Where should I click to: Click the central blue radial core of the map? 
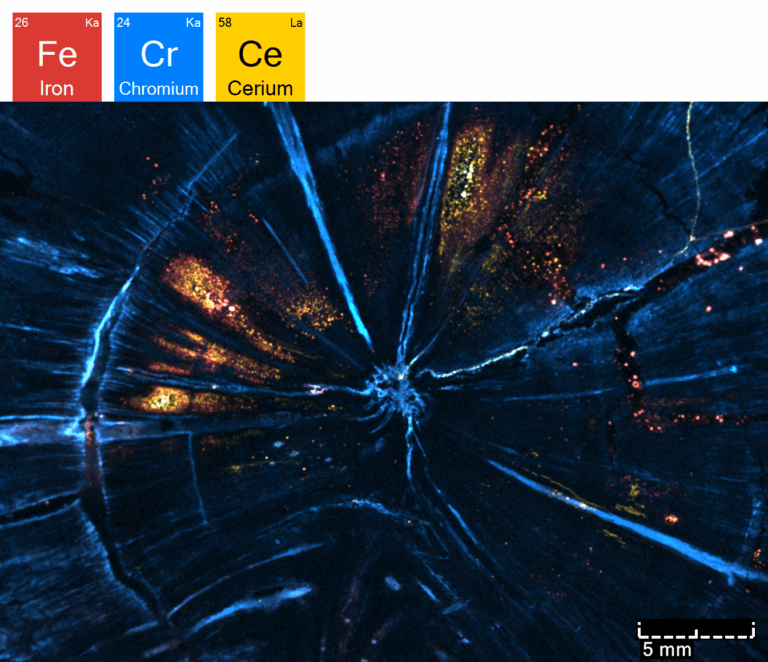tap(398, 389)
